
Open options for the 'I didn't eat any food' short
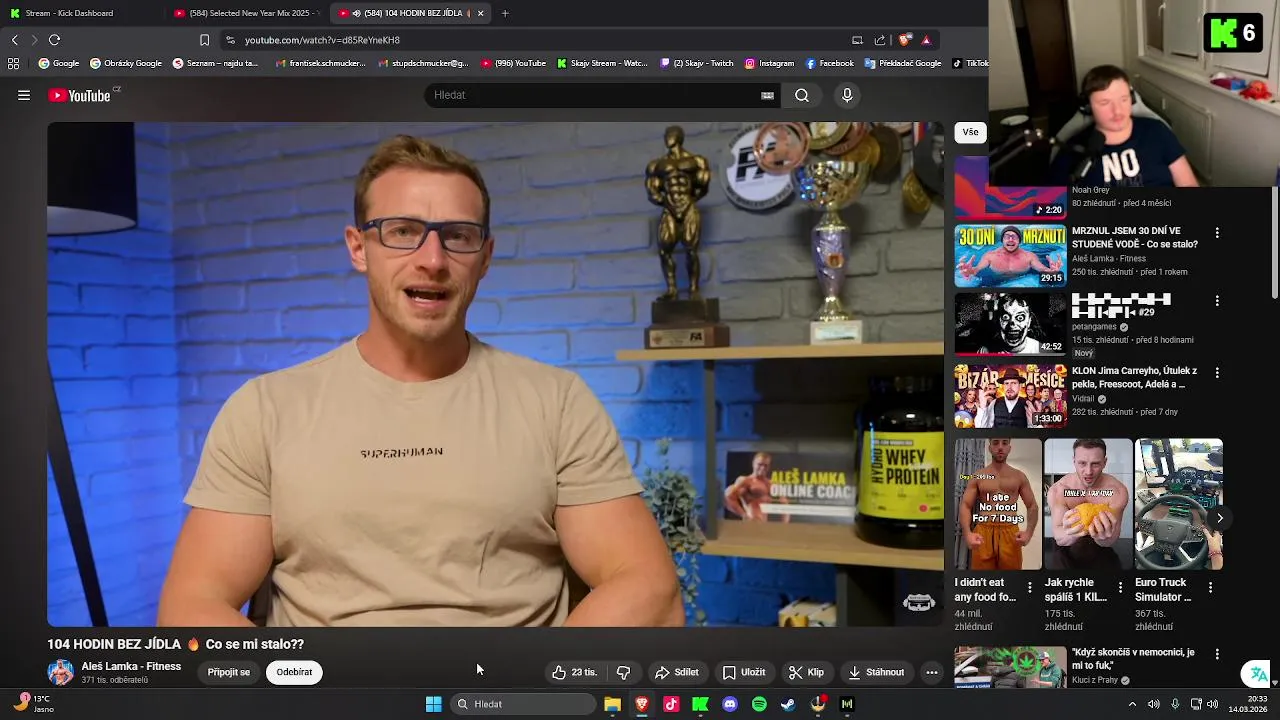coord(1030,588)
